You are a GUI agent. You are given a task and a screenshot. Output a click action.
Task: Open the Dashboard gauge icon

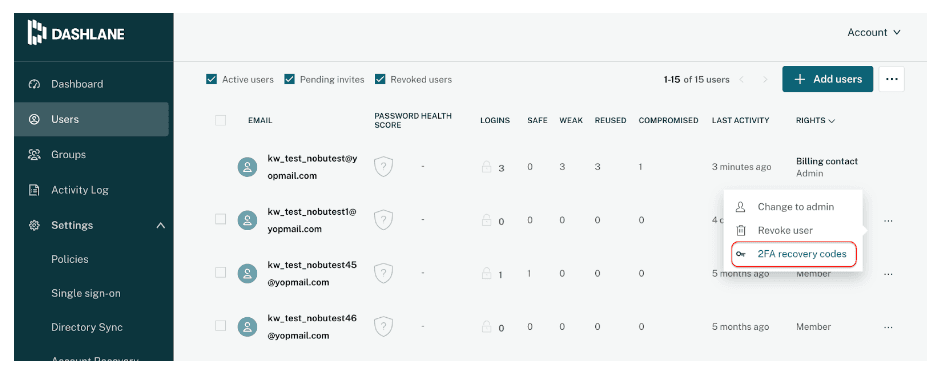34,84
